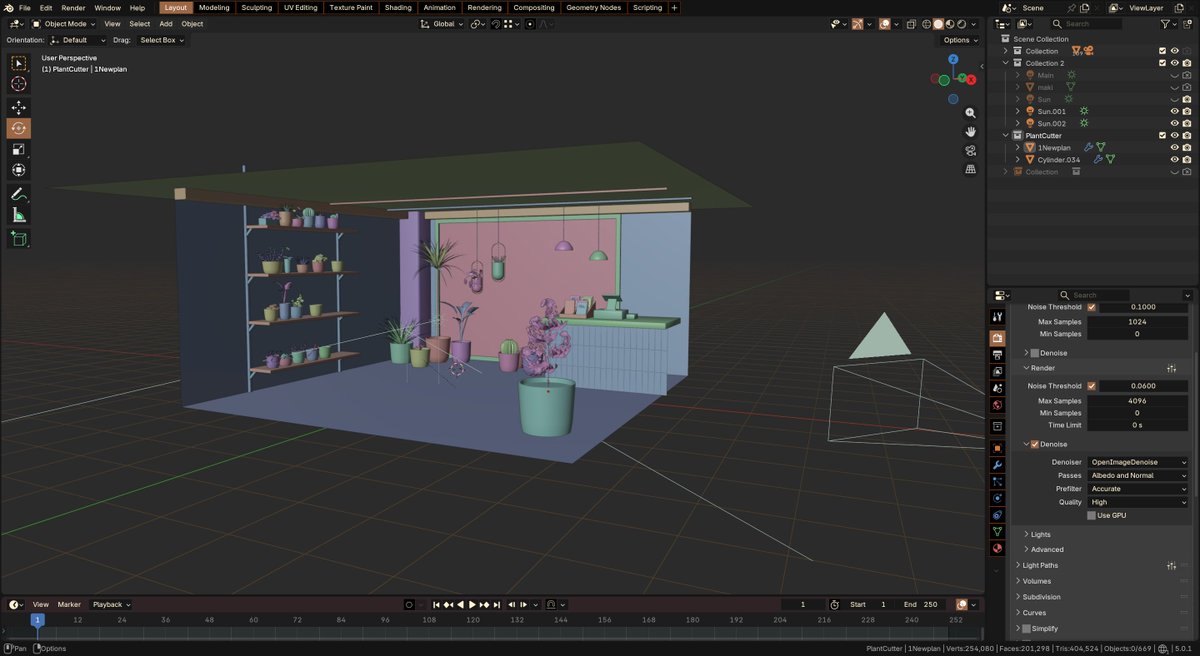
Task: Switch to the Modeling workspace tab
Action: point(214,7)
